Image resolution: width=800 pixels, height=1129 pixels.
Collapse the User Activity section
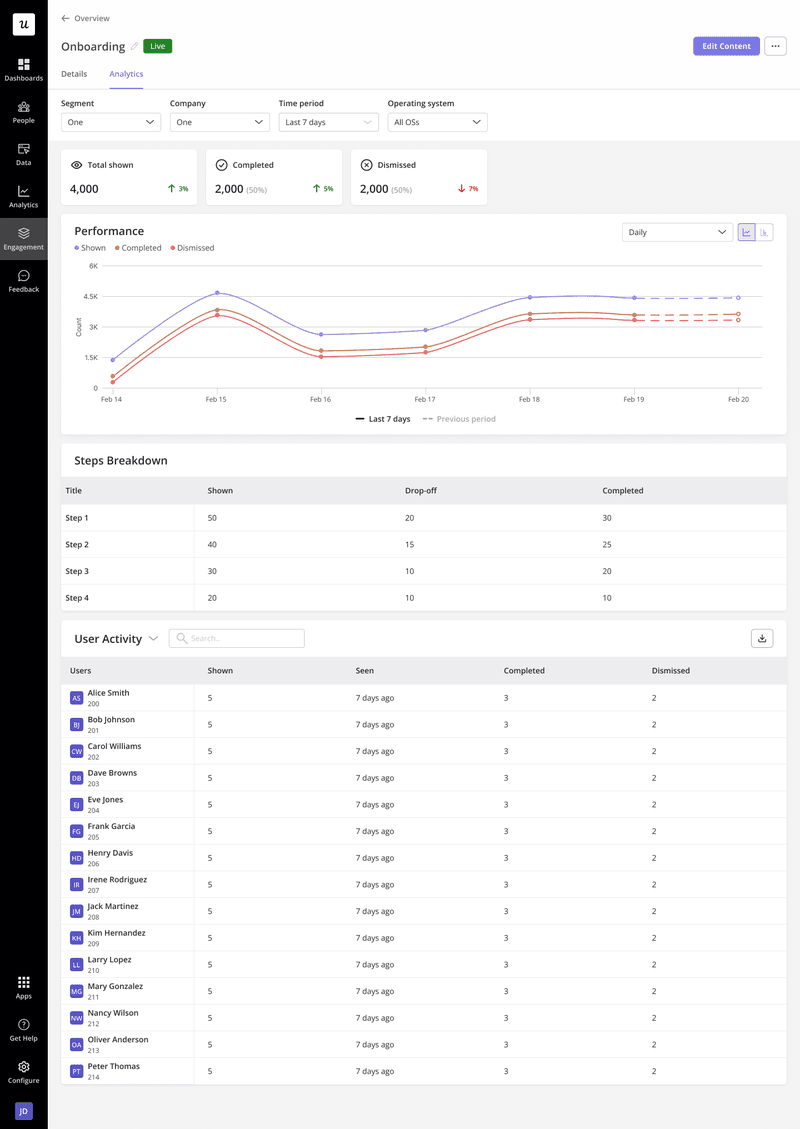click(x=151, y=637)
